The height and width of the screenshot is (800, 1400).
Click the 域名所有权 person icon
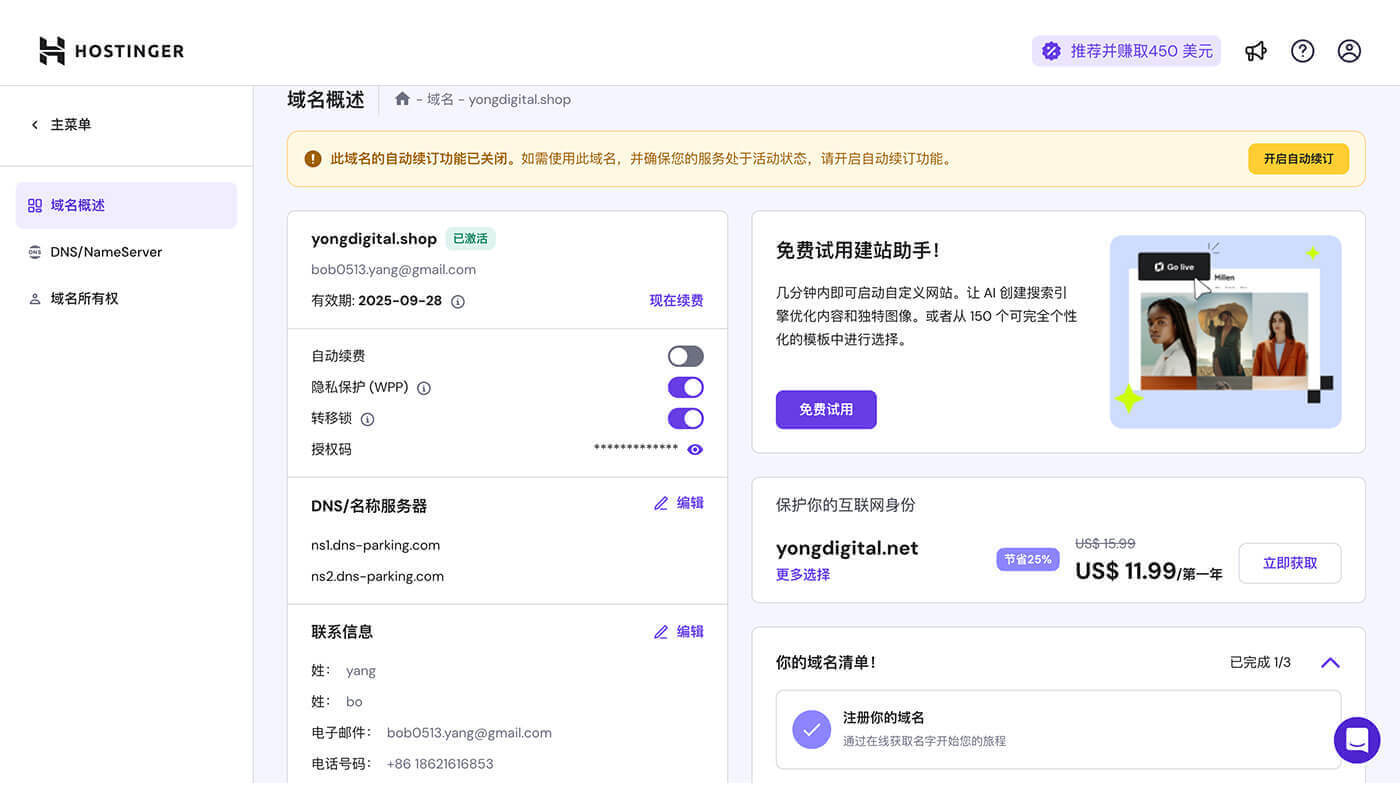[x=35, y=299]
